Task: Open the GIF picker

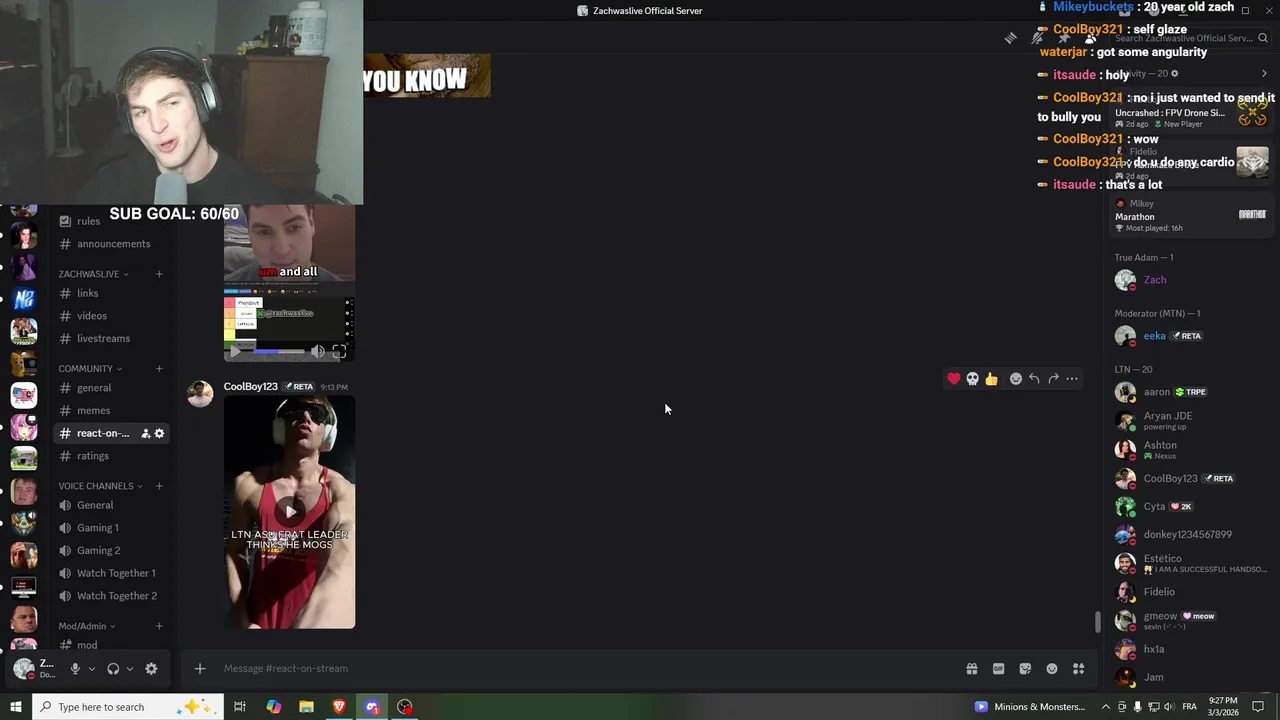Action: (998, 669)
